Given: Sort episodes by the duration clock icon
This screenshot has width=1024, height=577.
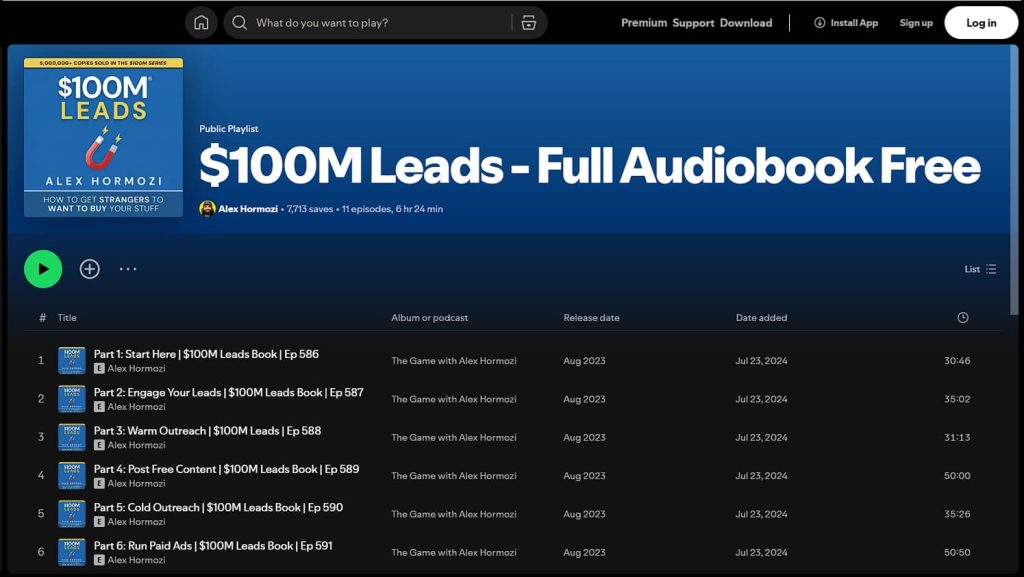Looking at the screenshot, I should pyautogui.click(x=962, y=317).
